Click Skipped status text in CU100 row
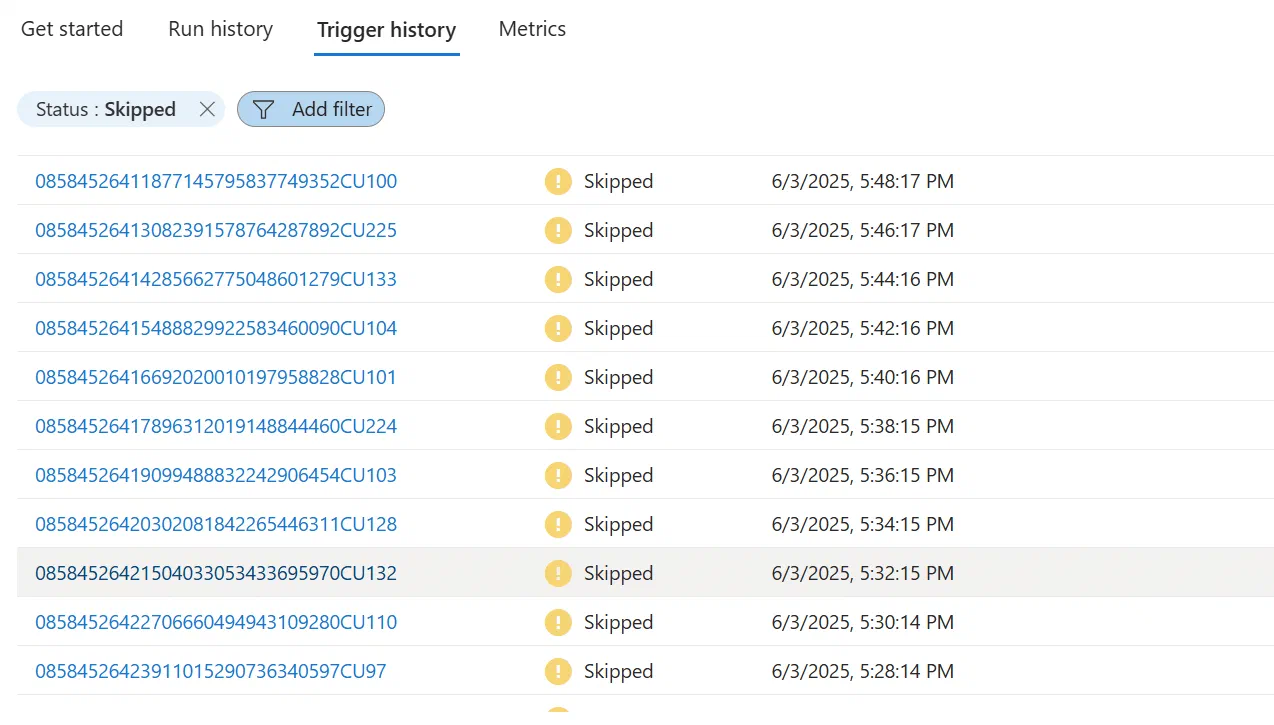 (x=618, y=181)
